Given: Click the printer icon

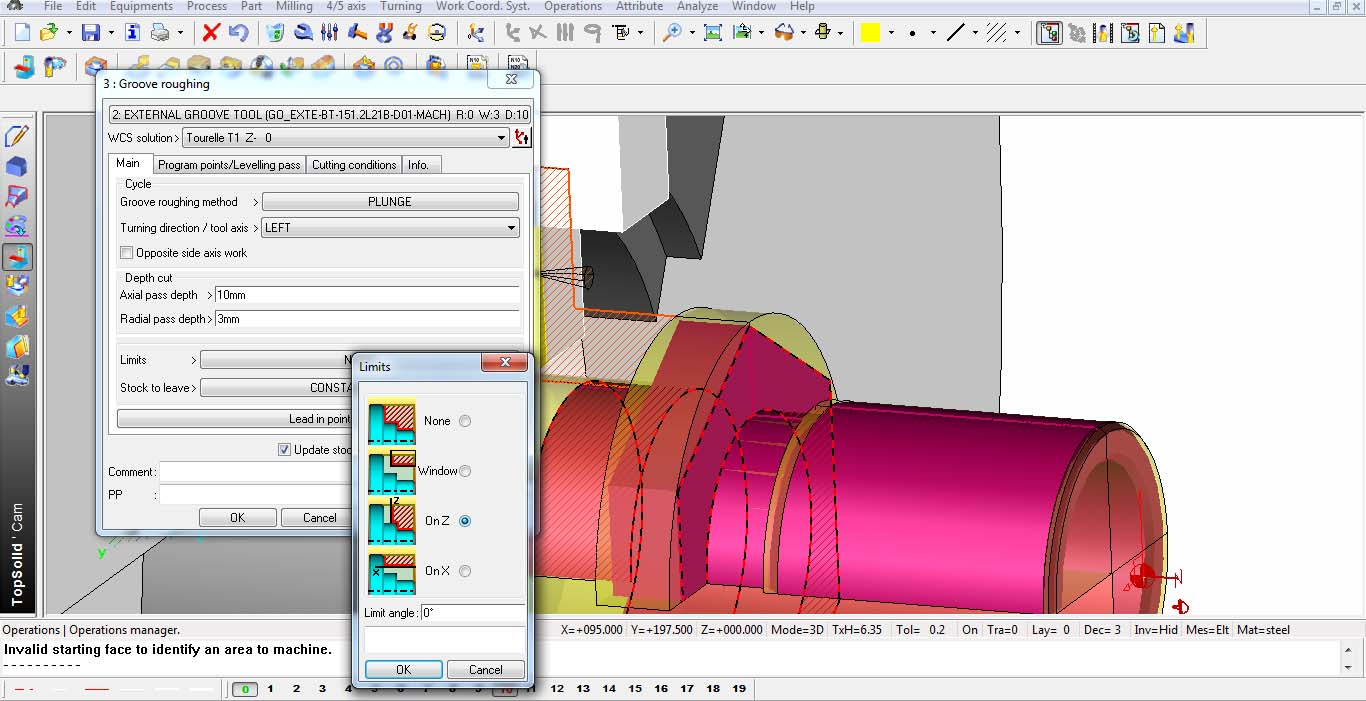Looking at the screenshot, I should 160,33.
